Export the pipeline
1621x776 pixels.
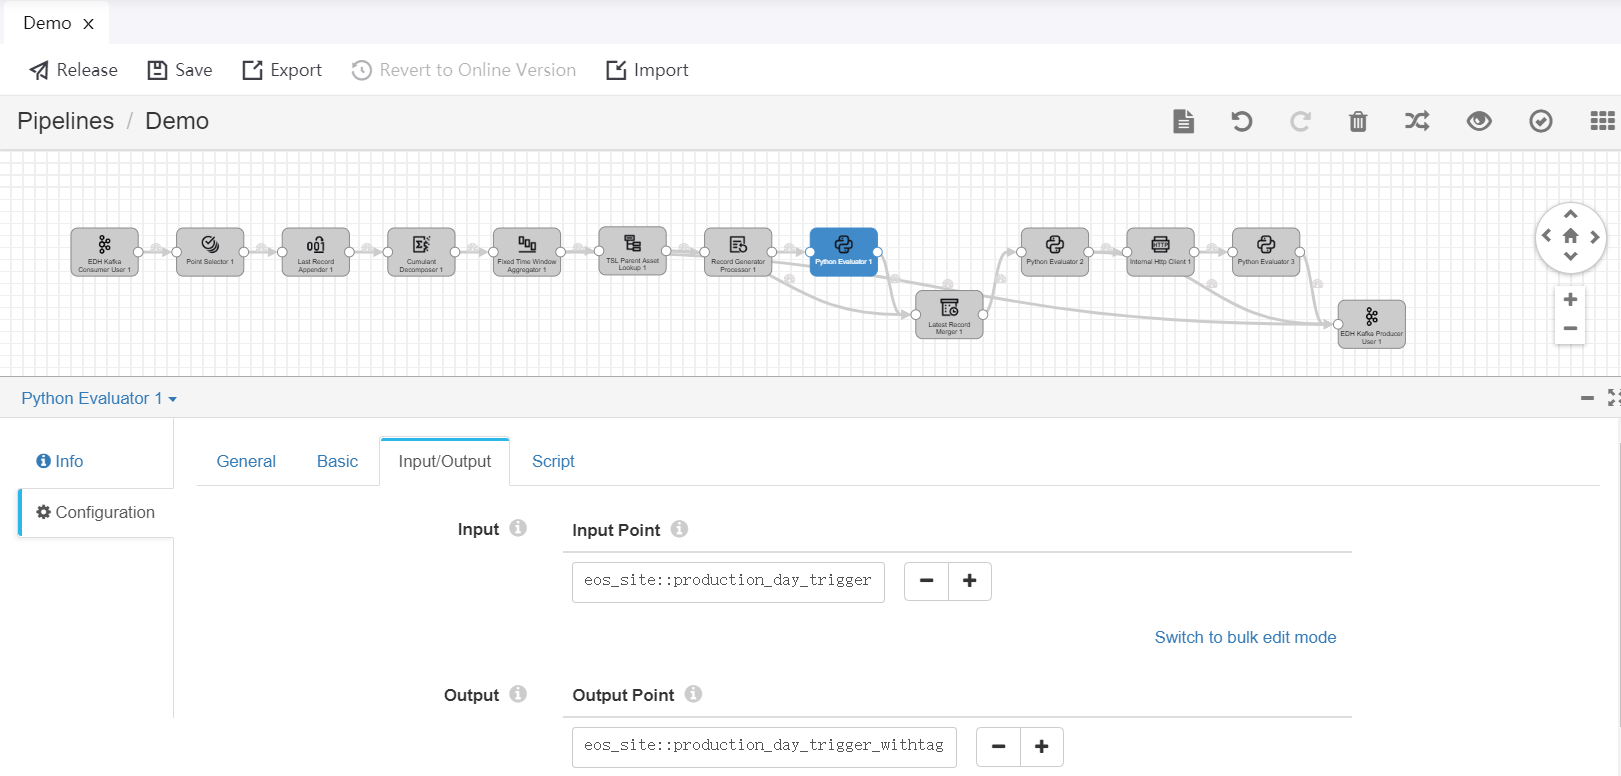[x=282, y=70]
